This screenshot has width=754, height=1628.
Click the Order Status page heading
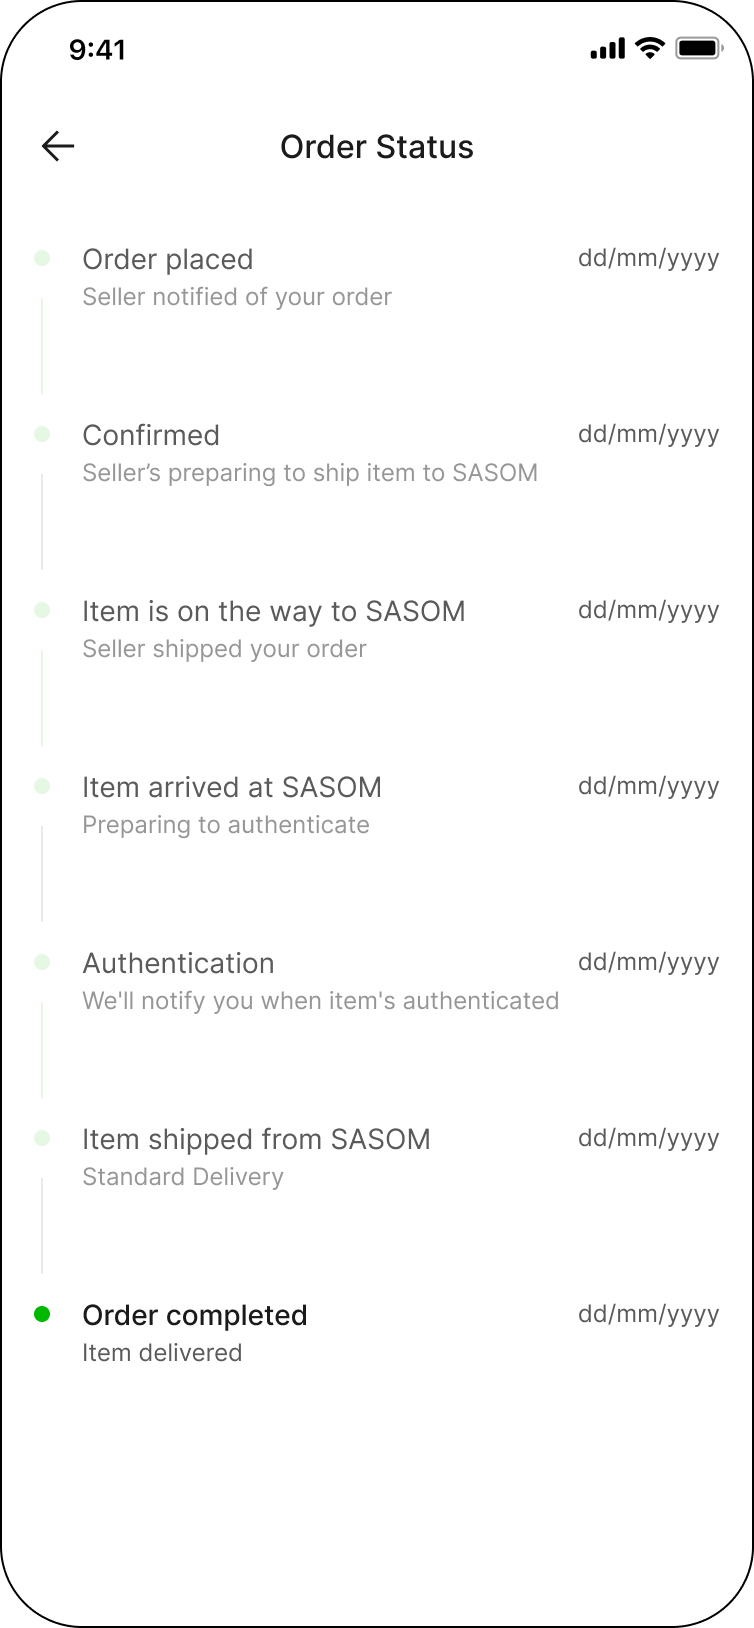(377, 147)
